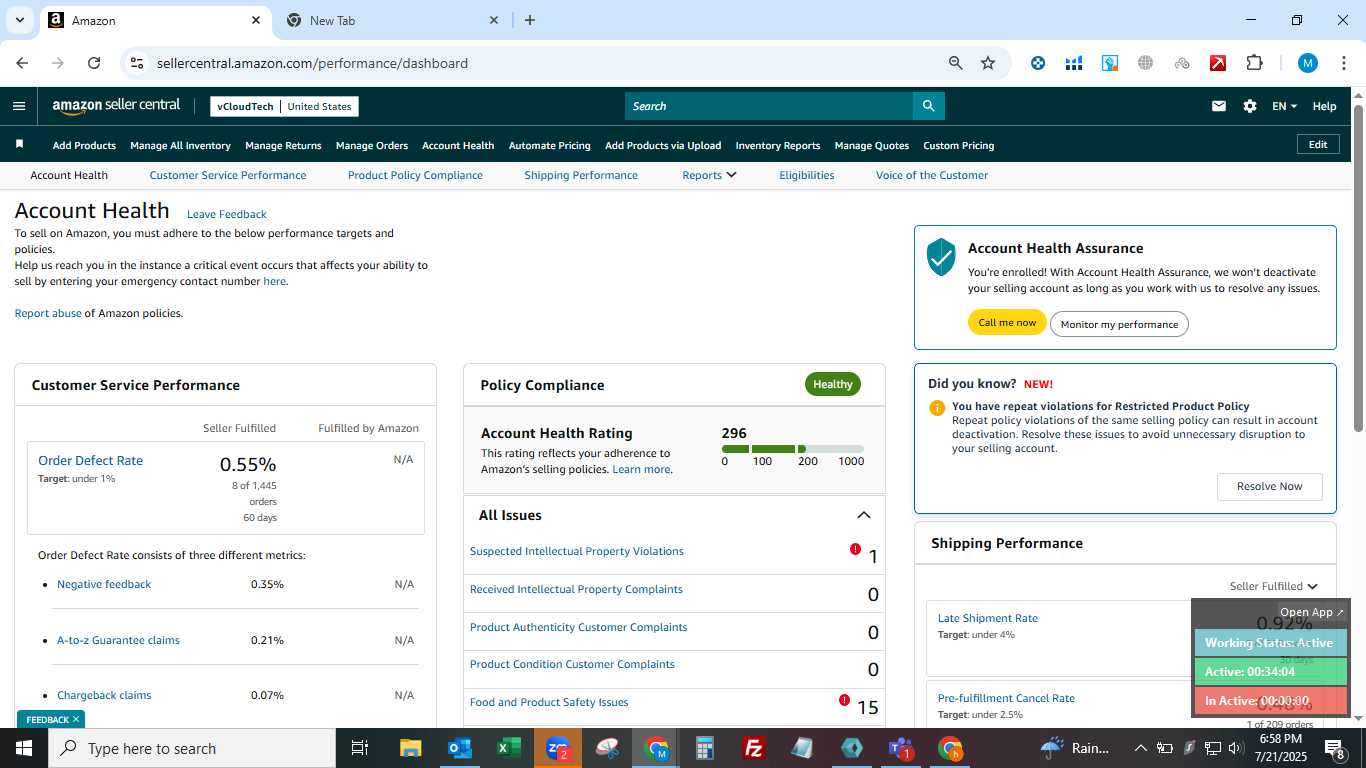Click the blue bar chart extension icon
The width and height of the screenshot is (1366, 768).
tap(1074, 63)
